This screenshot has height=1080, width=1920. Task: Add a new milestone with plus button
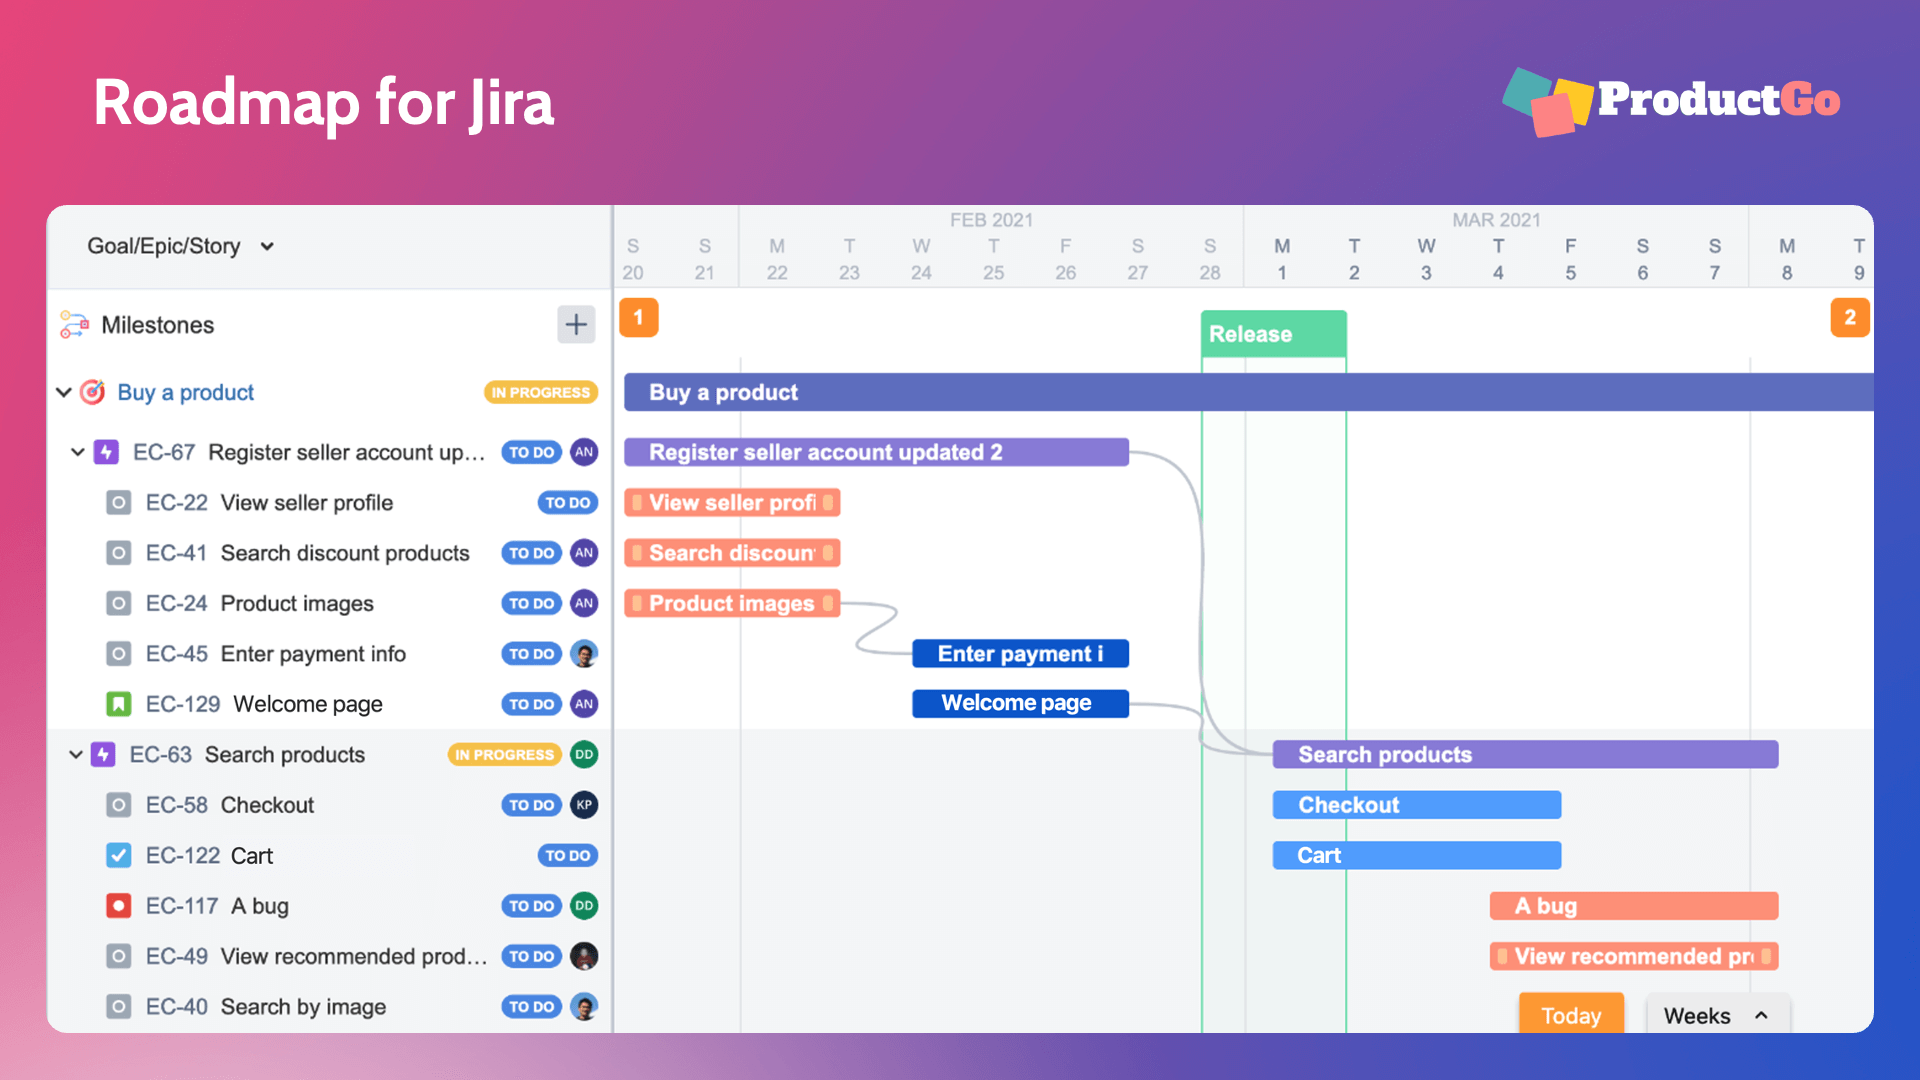click(576, 324)
